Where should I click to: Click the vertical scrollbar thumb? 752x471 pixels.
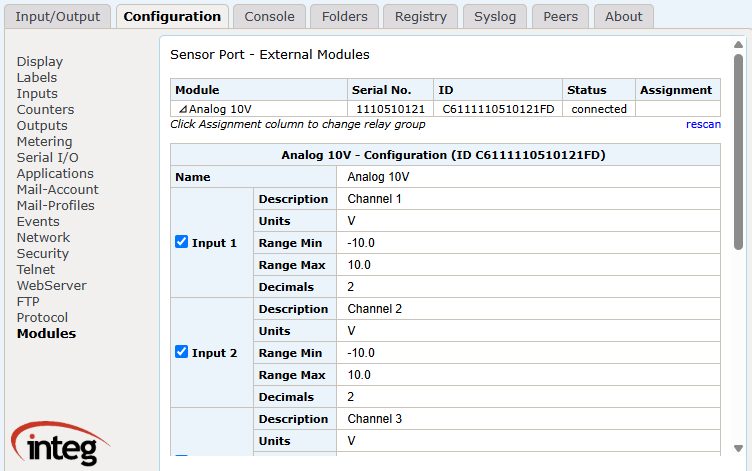(x=738, y=152)
